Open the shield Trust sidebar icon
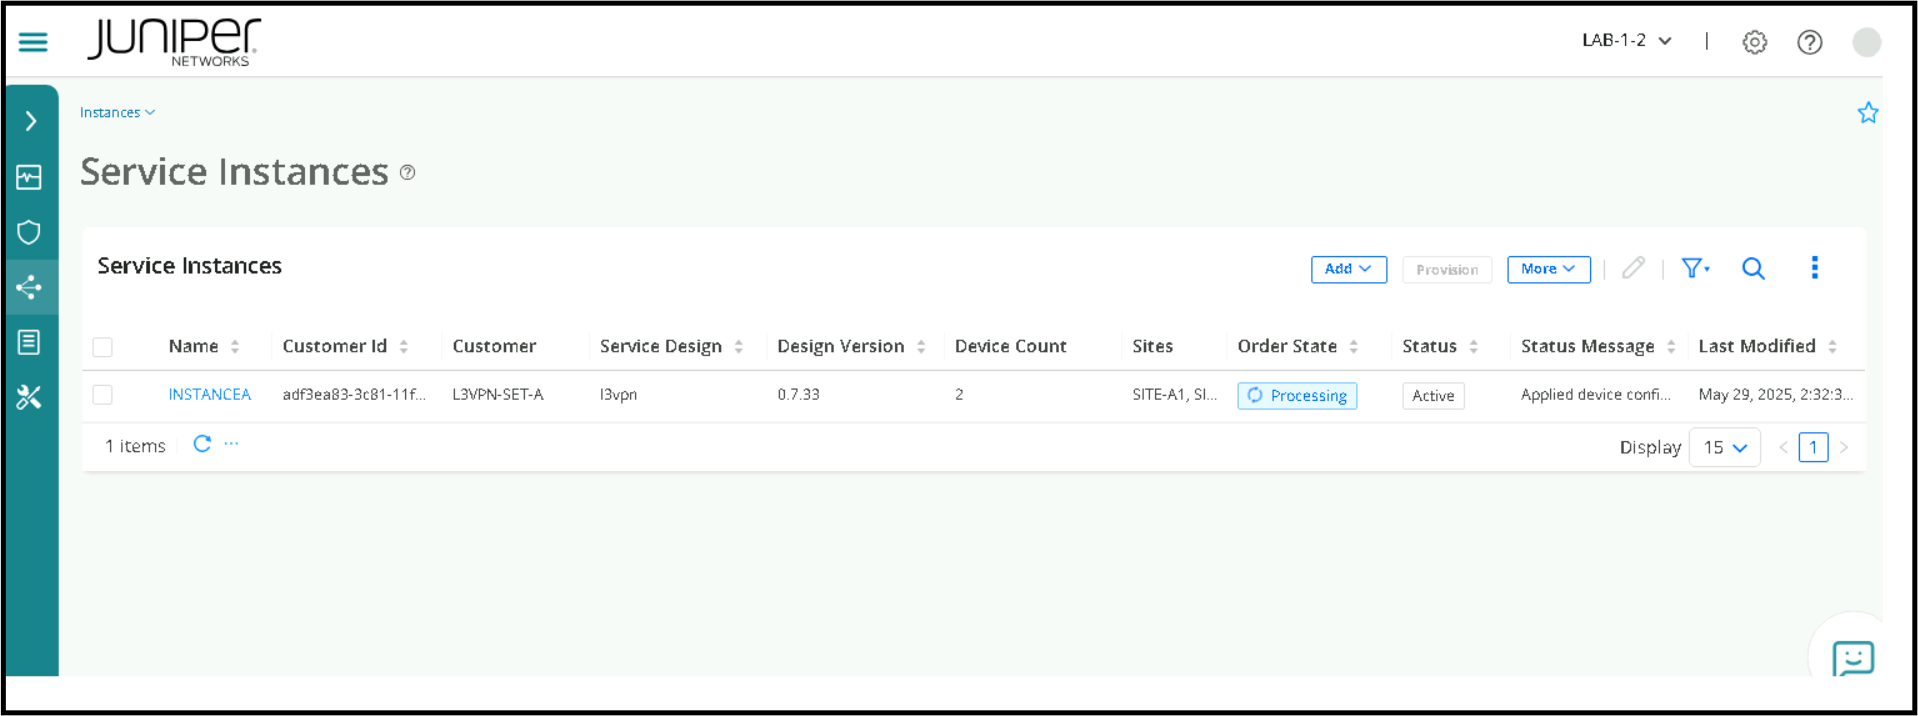This screenshot has height=716, width=1918. click(29, 233)
